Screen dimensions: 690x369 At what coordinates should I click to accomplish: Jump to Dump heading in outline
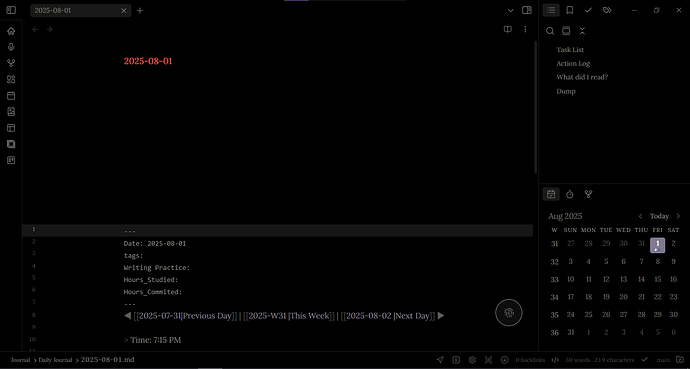[x=565, y=91]
